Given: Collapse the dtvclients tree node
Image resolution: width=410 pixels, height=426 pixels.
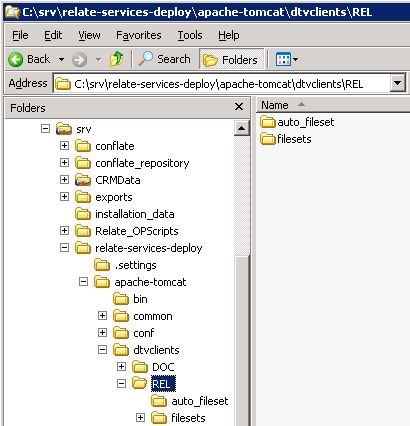Looking at the screenshot, I should point(102,349).
